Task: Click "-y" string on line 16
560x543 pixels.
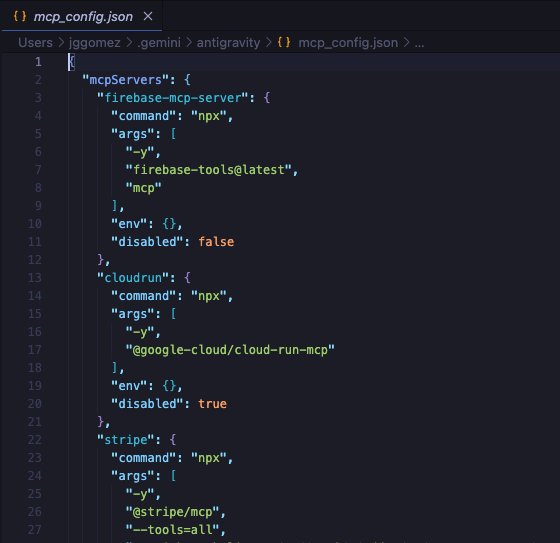Action: click(x=140, y=332)
